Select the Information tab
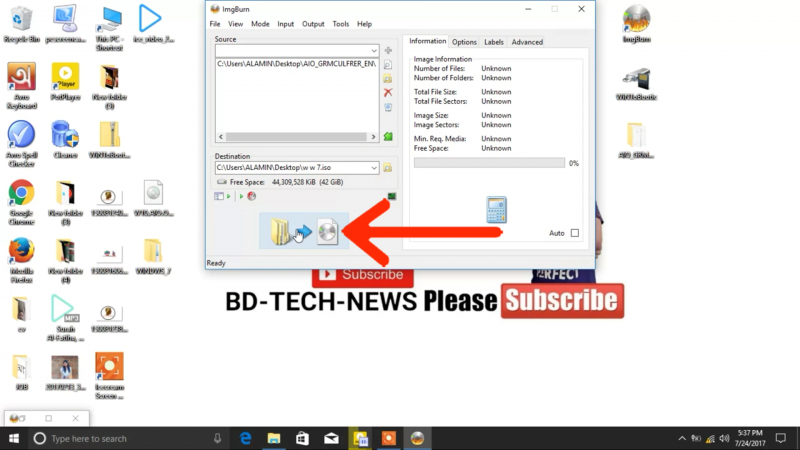The height and width of the screenshot is (450, 800). (x=427, y=41)
